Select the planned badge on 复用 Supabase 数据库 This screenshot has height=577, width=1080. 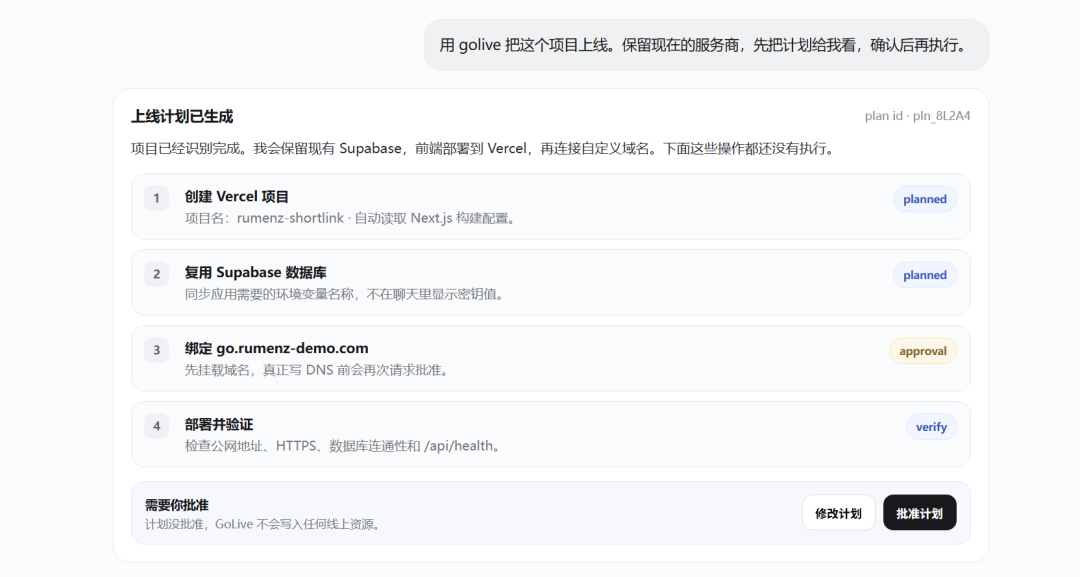coord(924,275)
